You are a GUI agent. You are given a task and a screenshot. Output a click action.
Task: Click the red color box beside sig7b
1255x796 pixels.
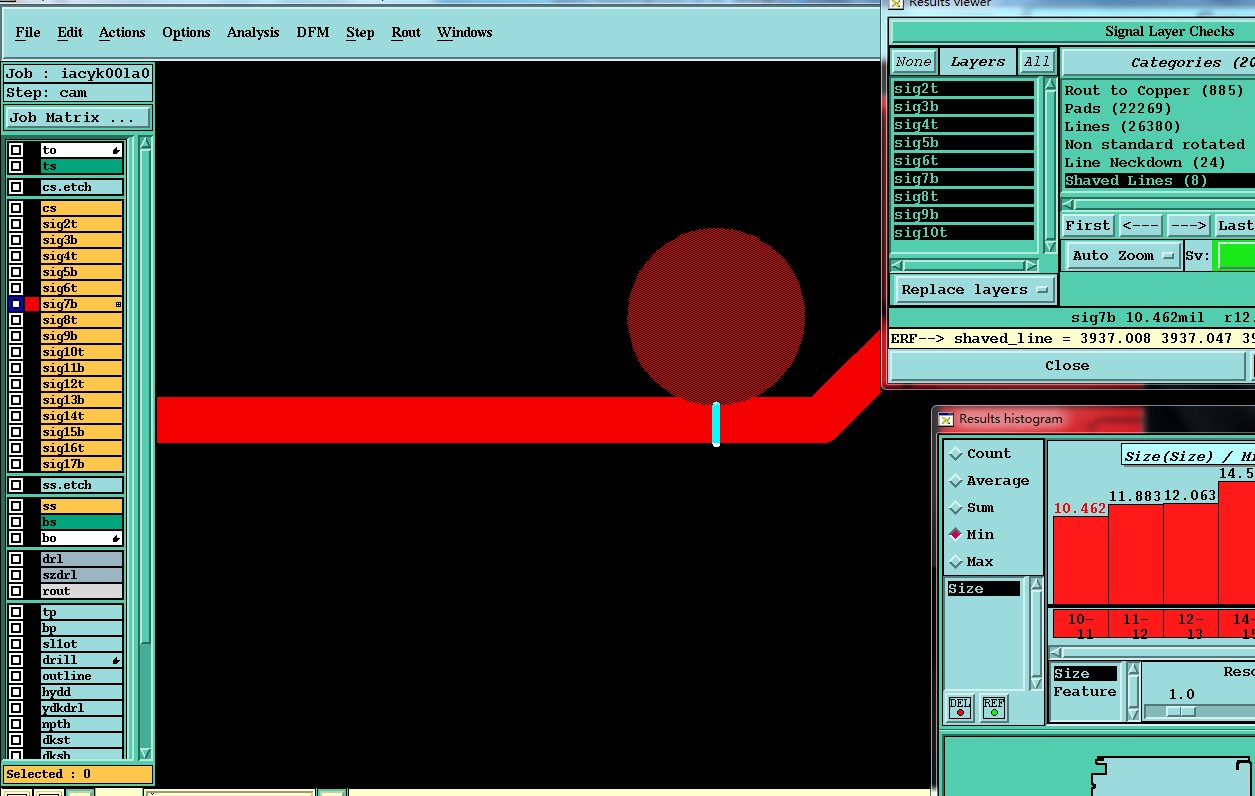(32, 304)
